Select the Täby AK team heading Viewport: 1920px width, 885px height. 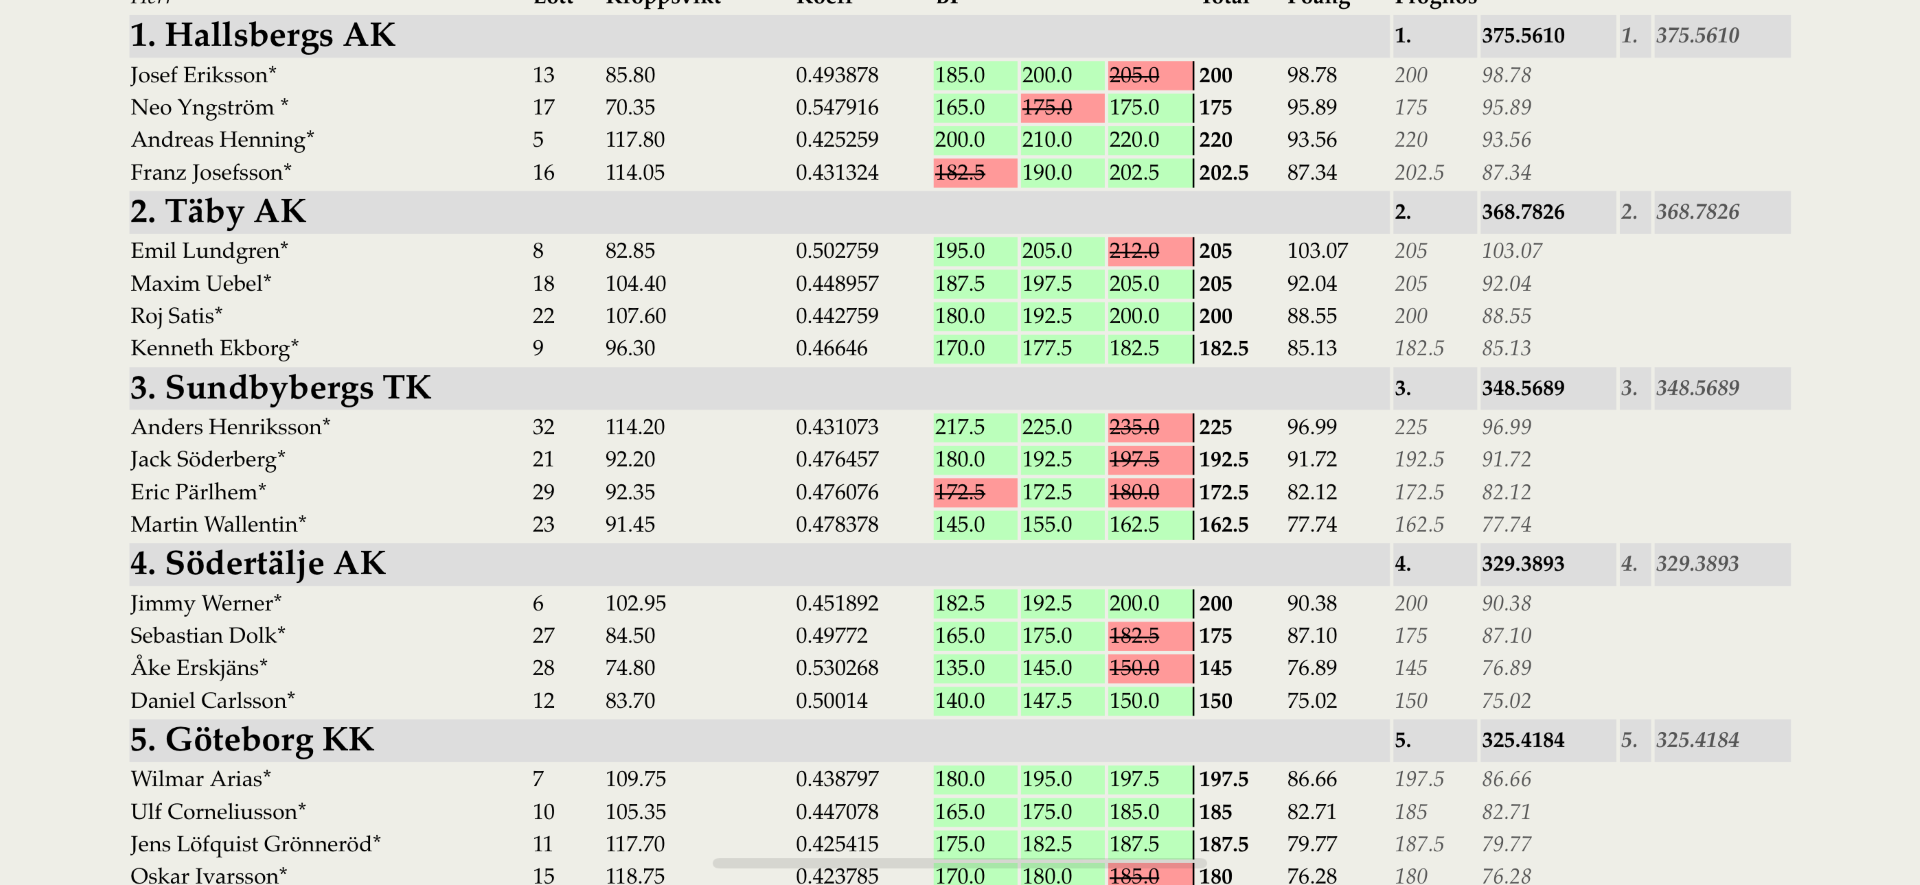tap(218, 212)
